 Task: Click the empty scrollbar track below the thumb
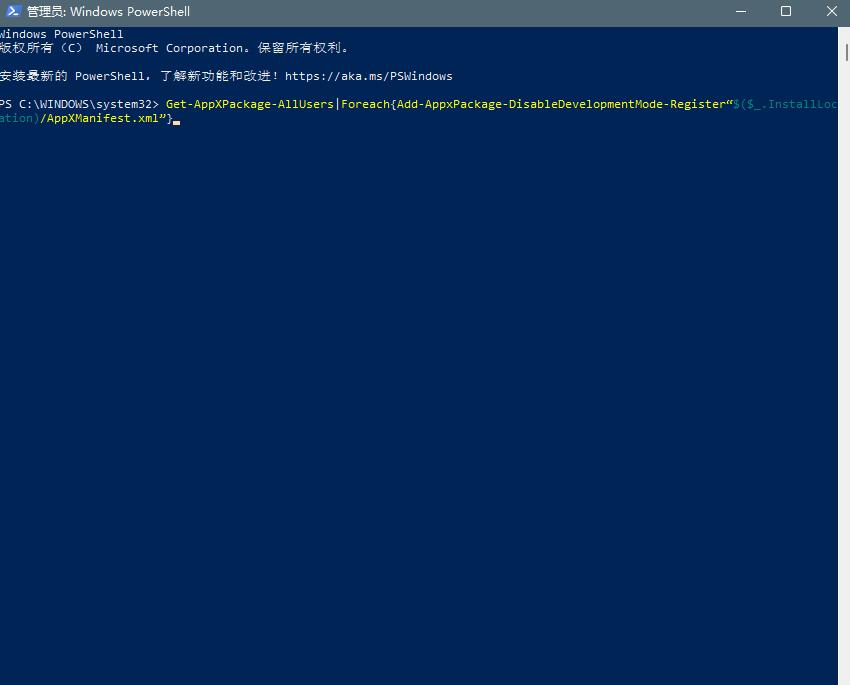(843, 400)
